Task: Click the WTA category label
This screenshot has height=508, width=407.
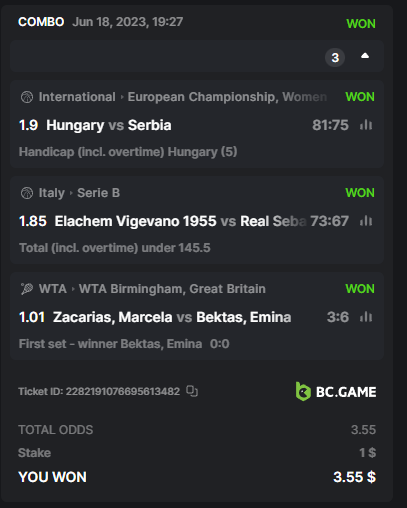Action: (53, 289)
